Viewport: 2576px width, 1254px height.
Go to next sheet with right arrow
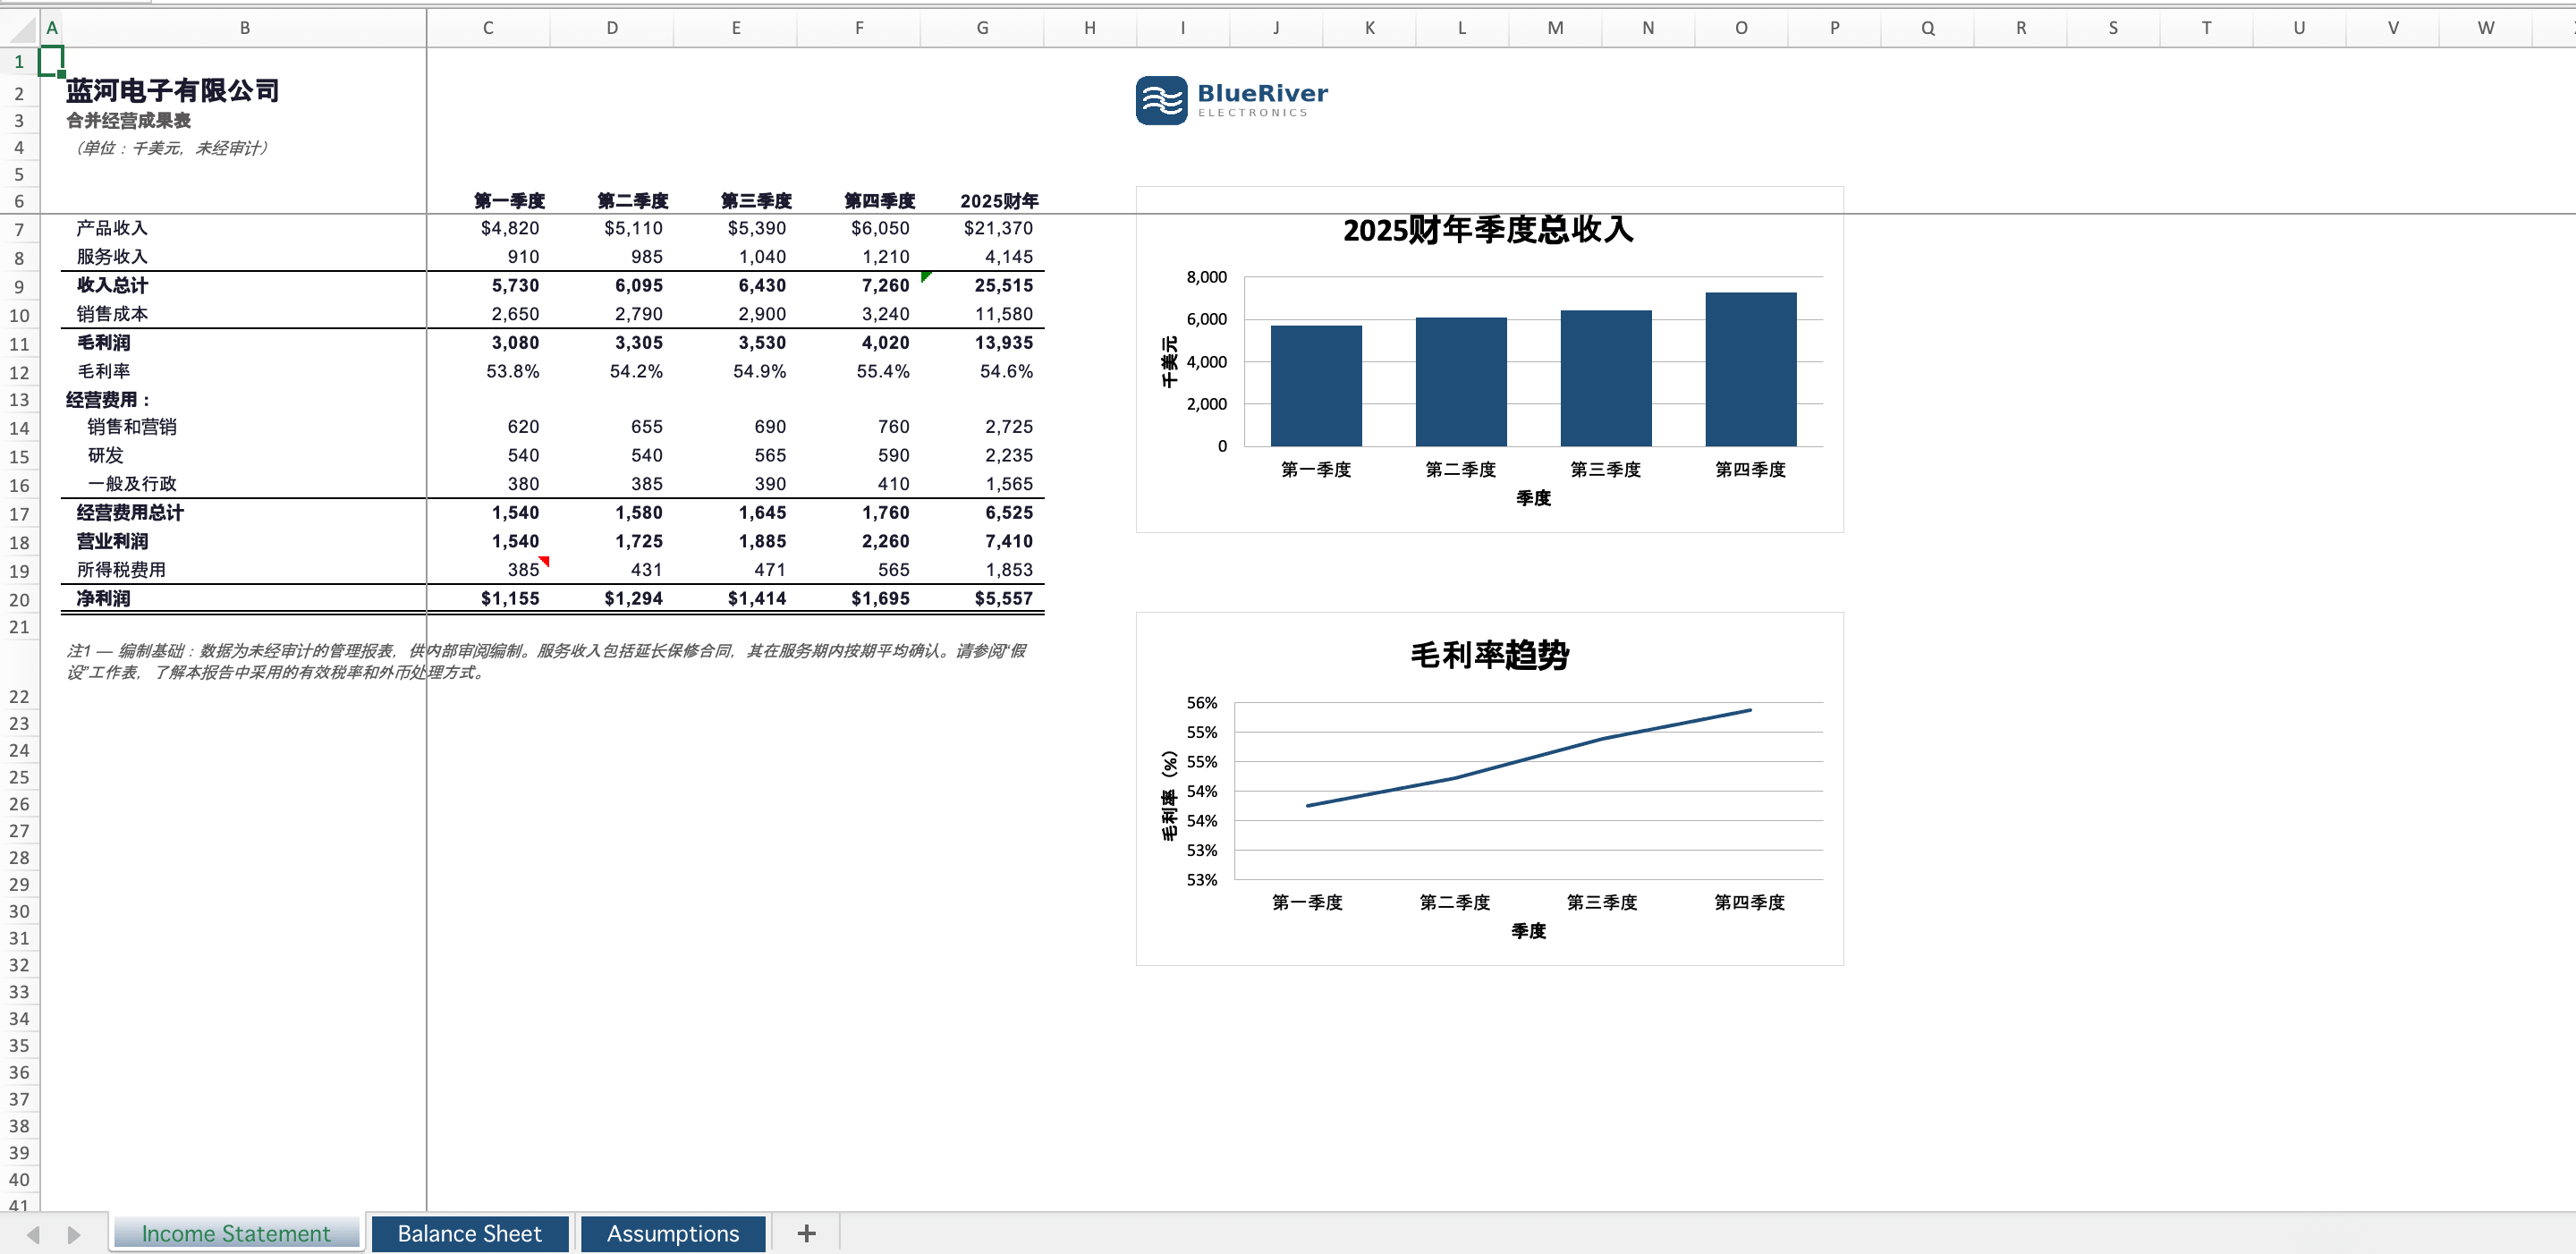tap(73, 1234)
